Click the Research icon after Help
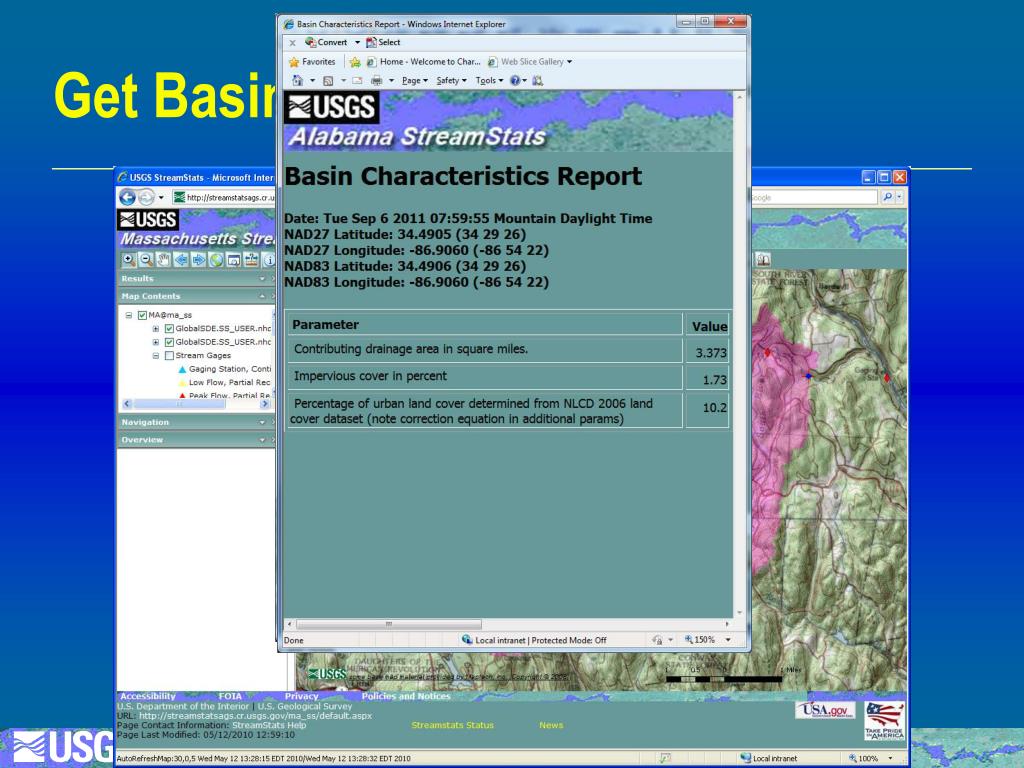The width and height of the screenshot is (1024, 768). pyautogui.click(x=537, y=80)
